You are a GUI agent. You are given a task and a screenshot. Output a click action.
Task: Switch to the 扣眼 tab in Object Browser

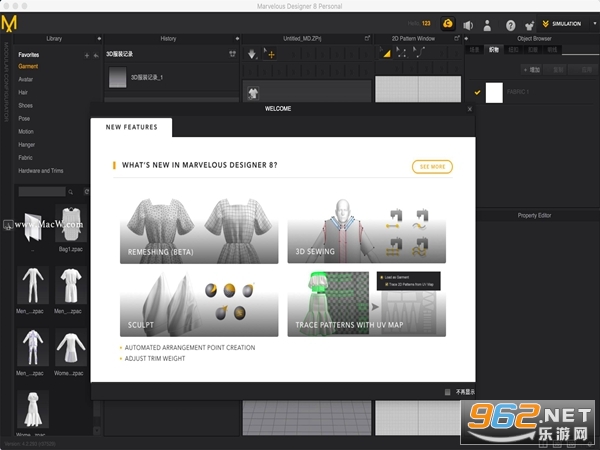click(x=533, y=50)
